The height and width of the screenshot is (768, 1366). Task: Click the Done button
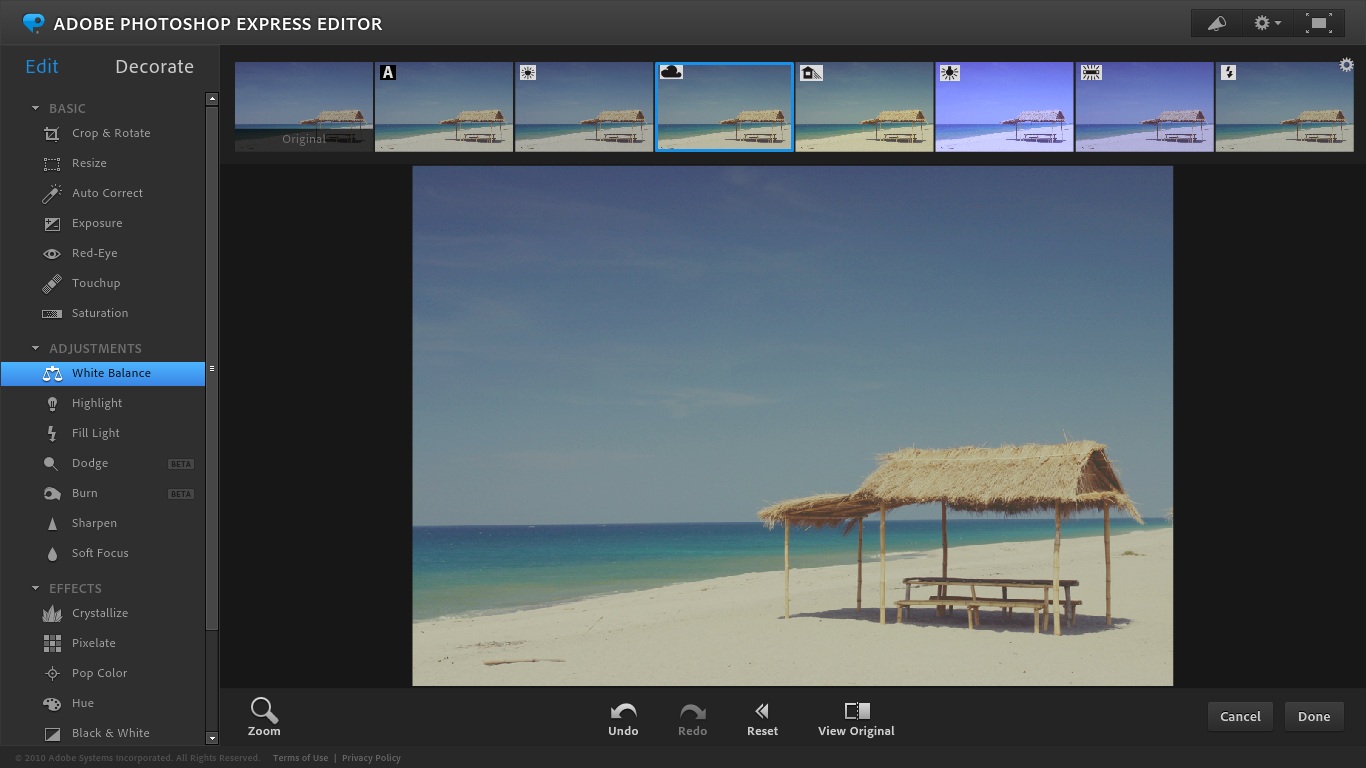(x=1313, y=716)
